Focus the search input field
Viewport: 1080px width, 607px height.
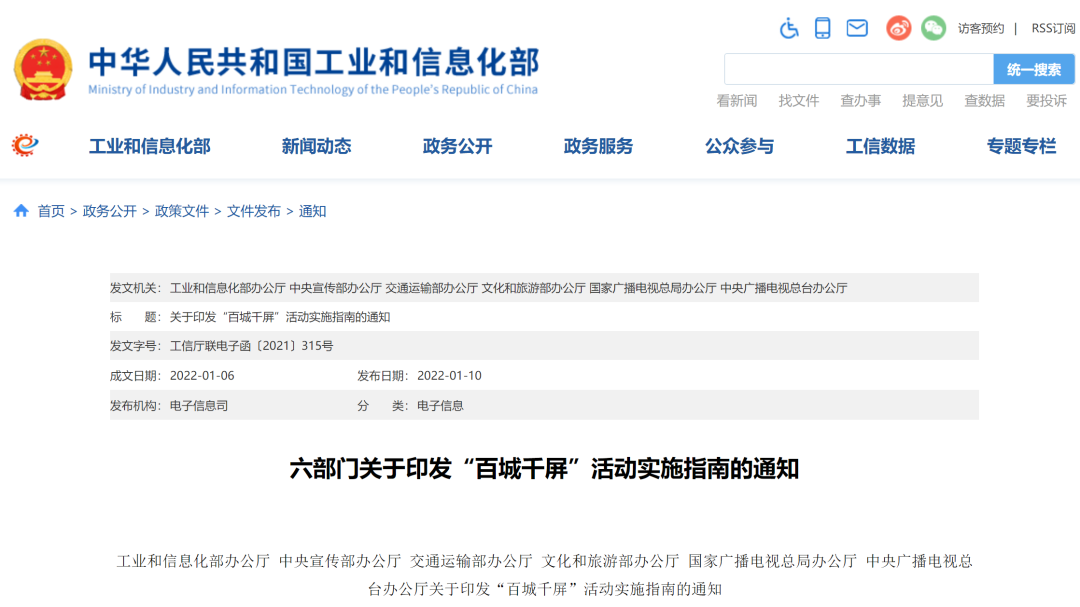coord(858,69)
